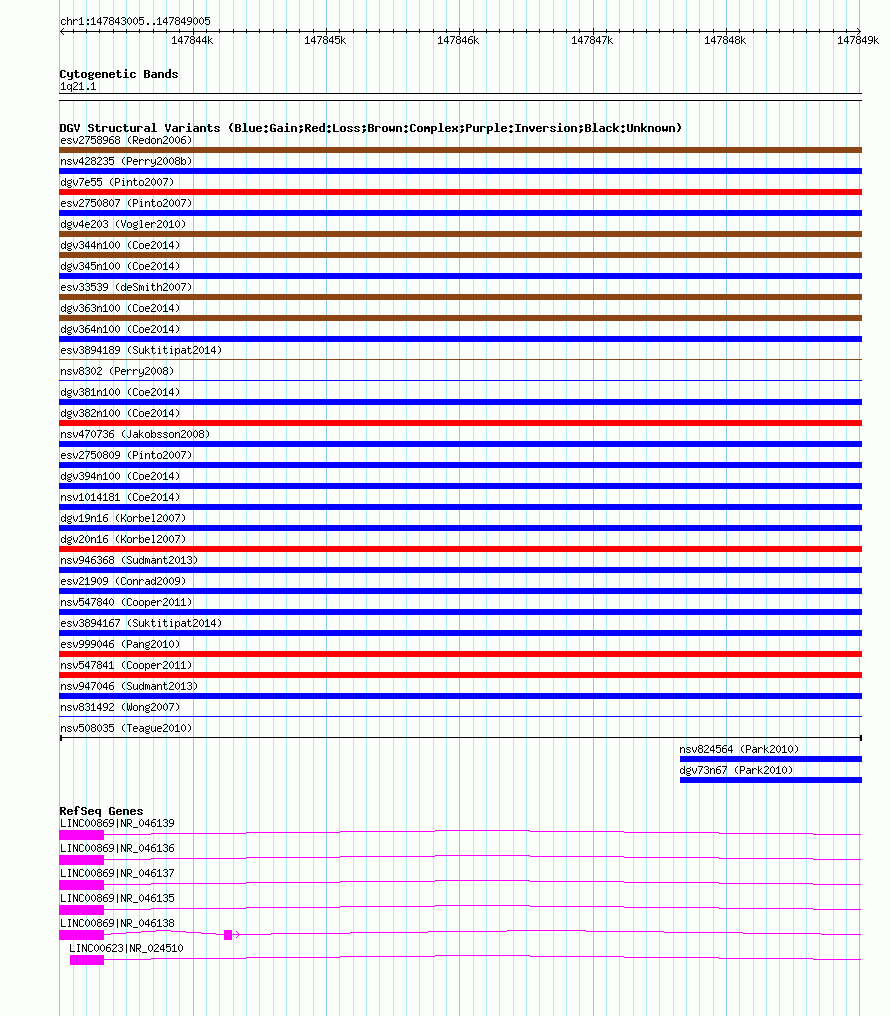The image size is (890, 1016).
Task: Click nsv831492 (Wong2007) label
Action: 120,707
